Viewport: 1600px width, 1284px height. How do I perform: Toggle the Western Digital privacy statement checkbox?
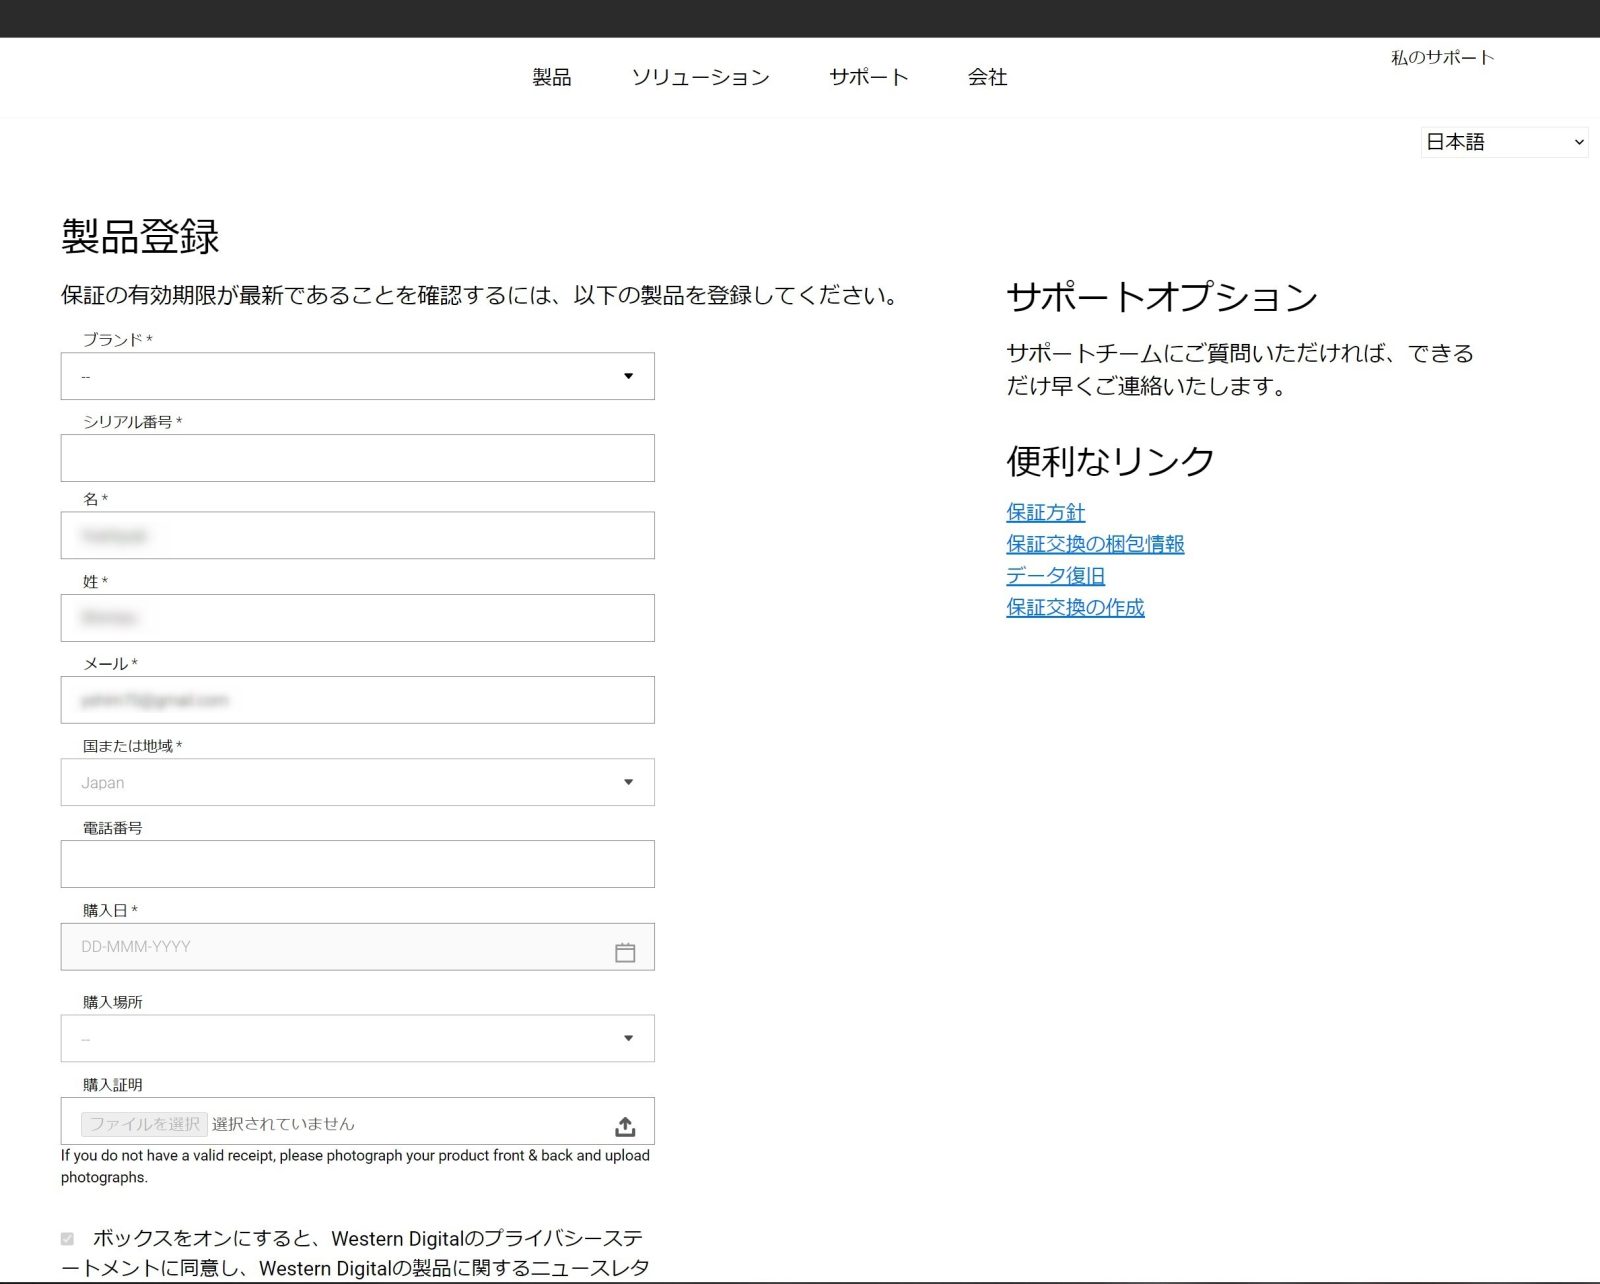pyautogui.click(x=67, y=1239)
